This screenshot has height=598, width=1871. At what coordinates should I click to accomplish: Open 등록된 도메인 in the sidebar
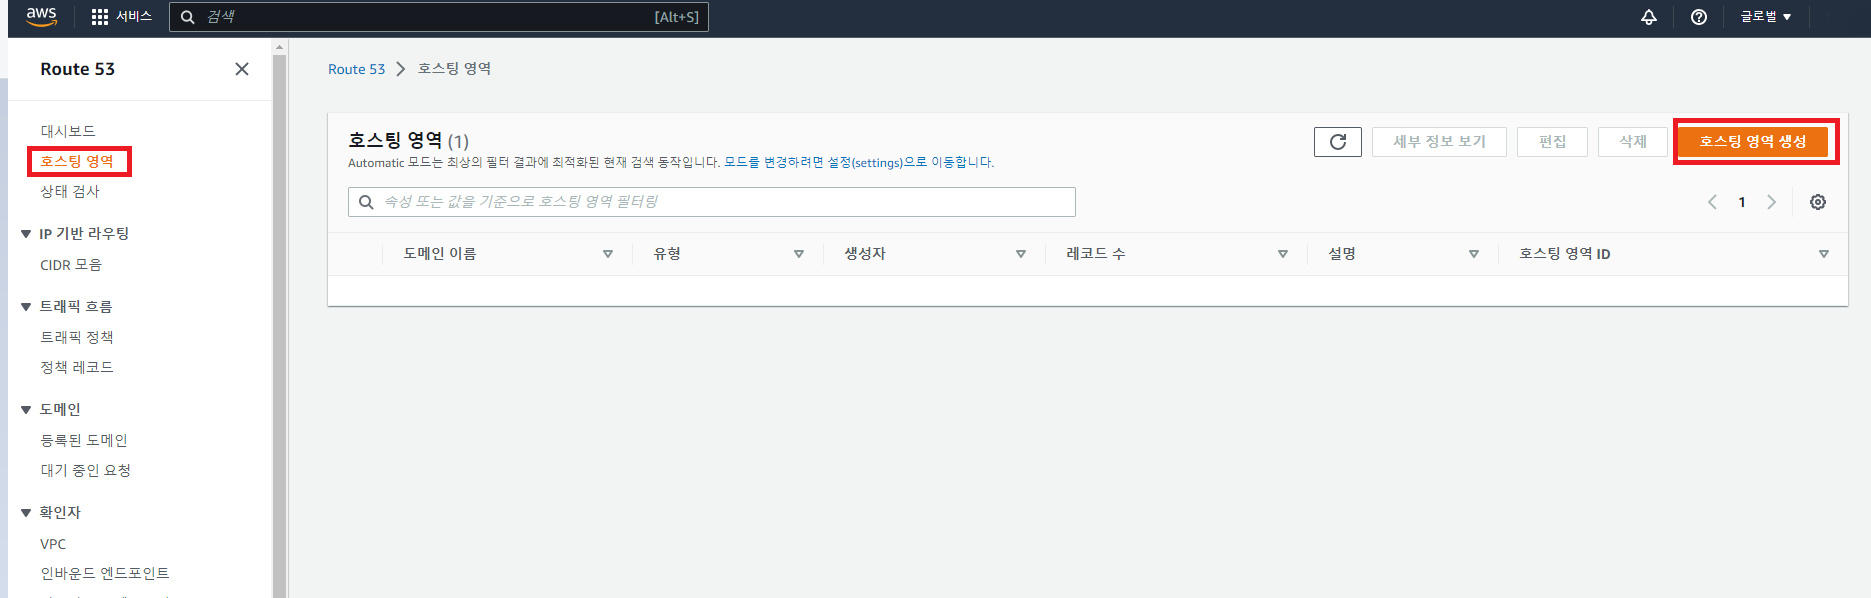[84, 440]
